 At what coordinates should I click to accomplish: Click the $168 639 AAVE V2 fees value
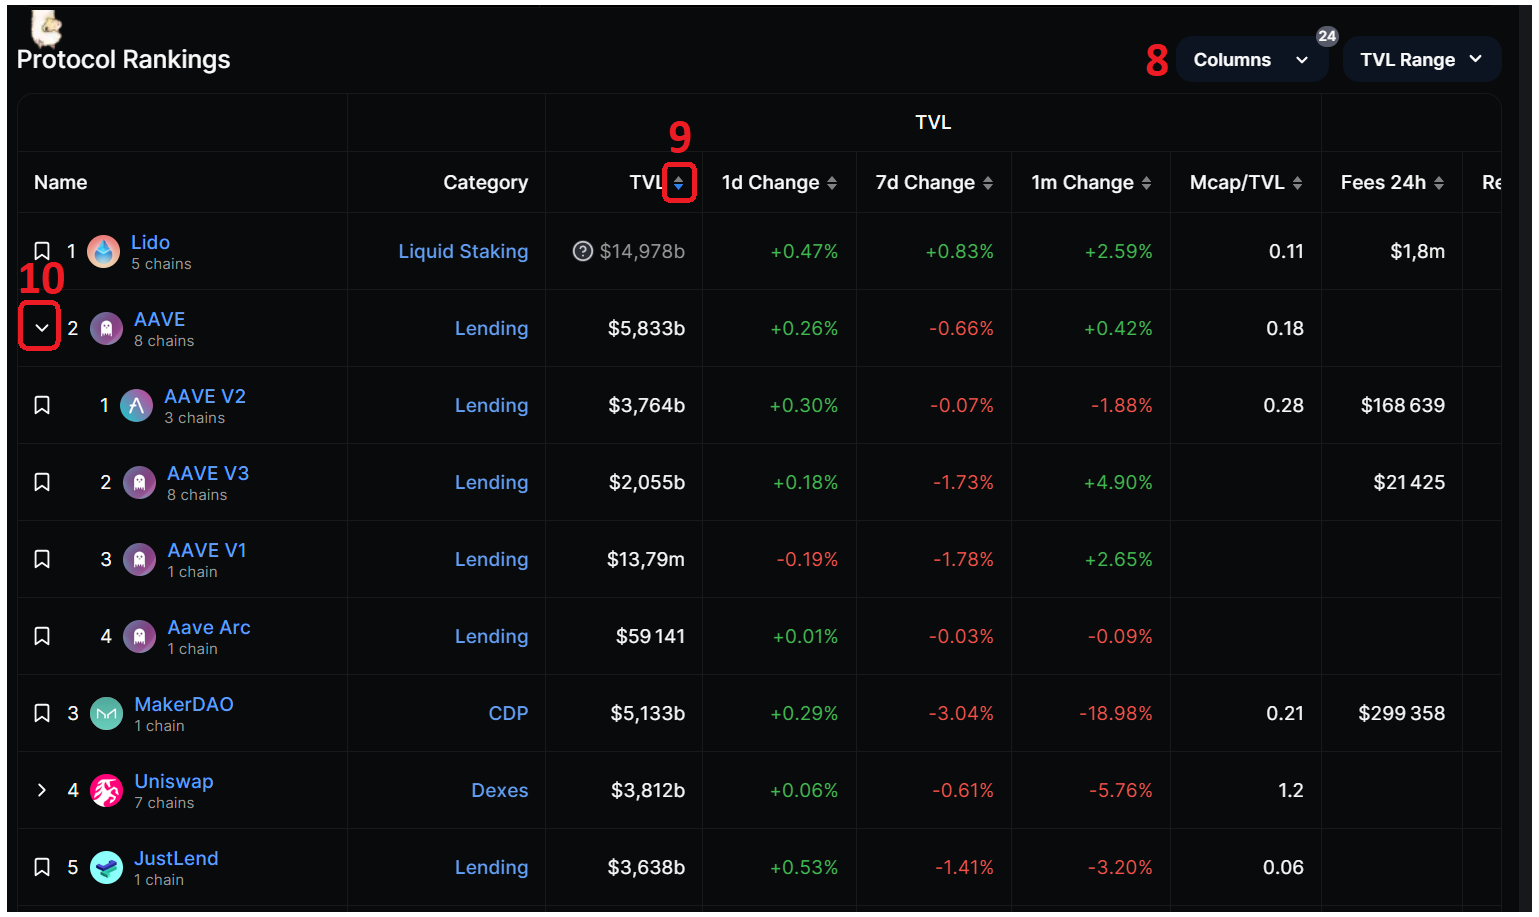point(1402,405)
